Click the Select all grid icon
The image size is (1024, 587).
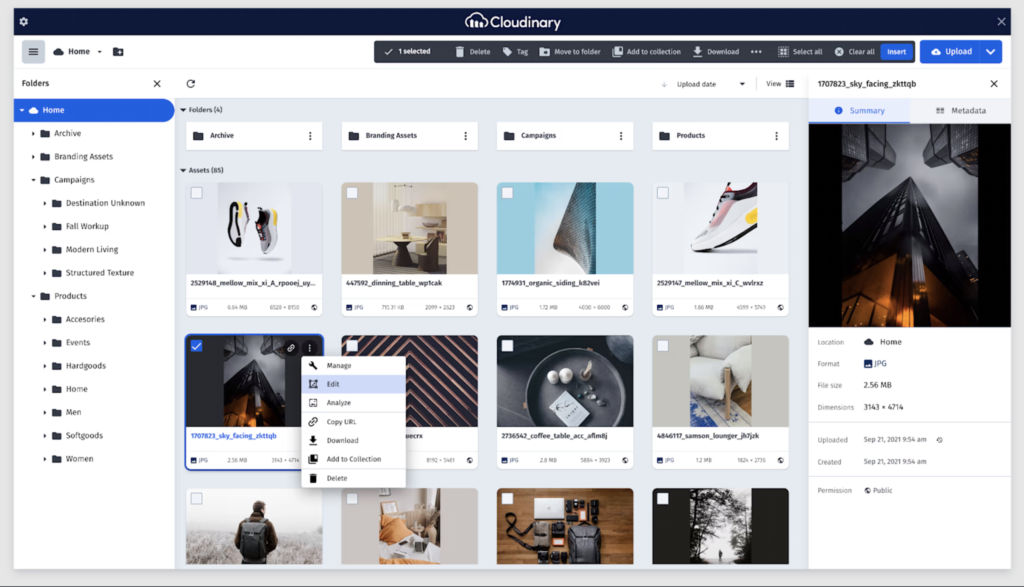784,52
